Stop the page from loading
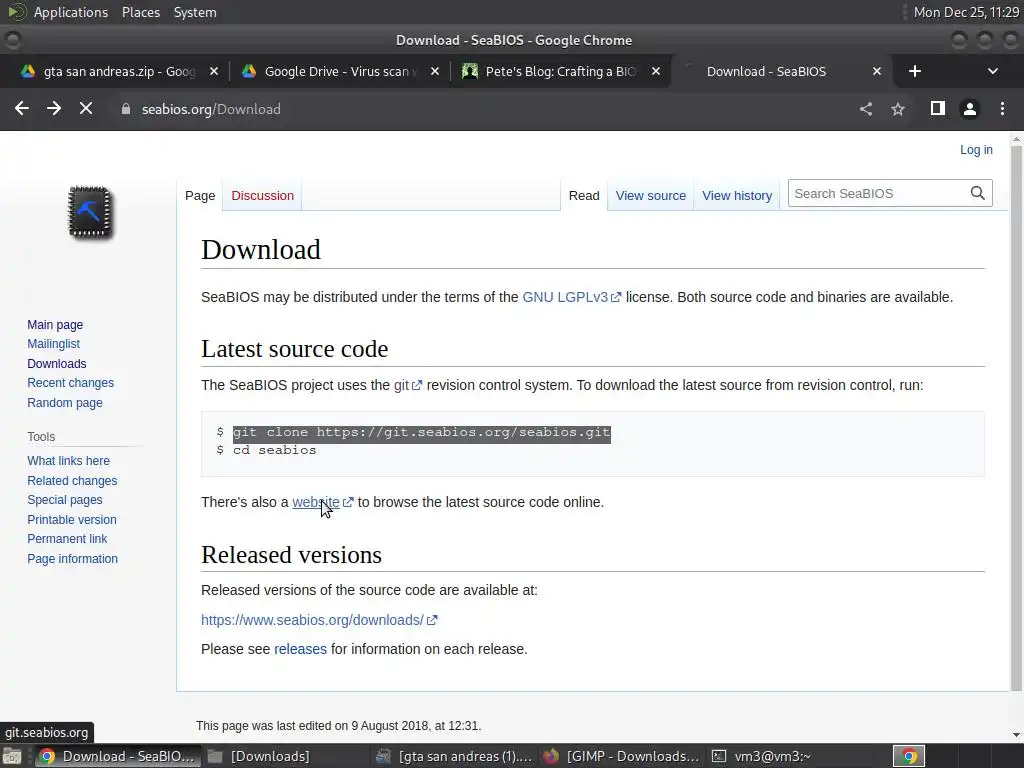This screenshot has height=768, width=1024. pos(86,109)
